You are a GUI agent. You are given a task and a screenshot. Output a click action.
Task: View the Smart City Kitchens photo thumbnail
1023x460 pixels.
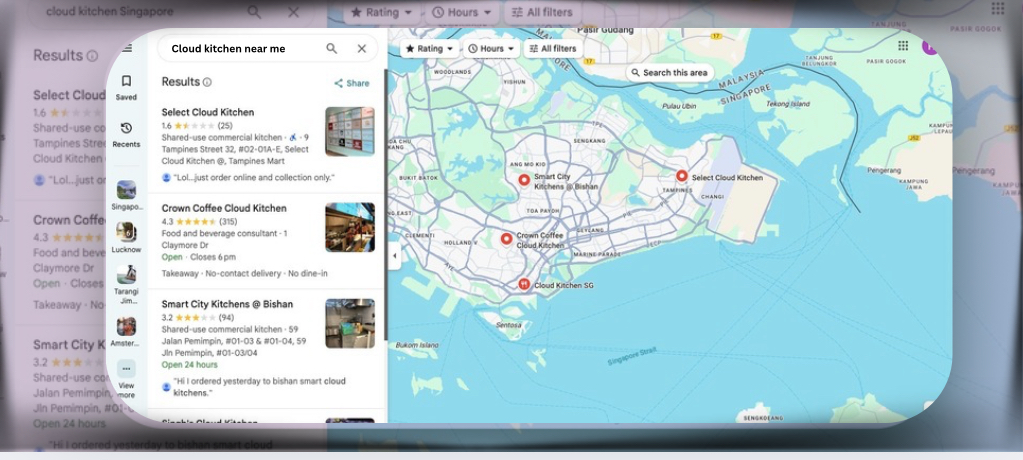click(x=350, y=323)
